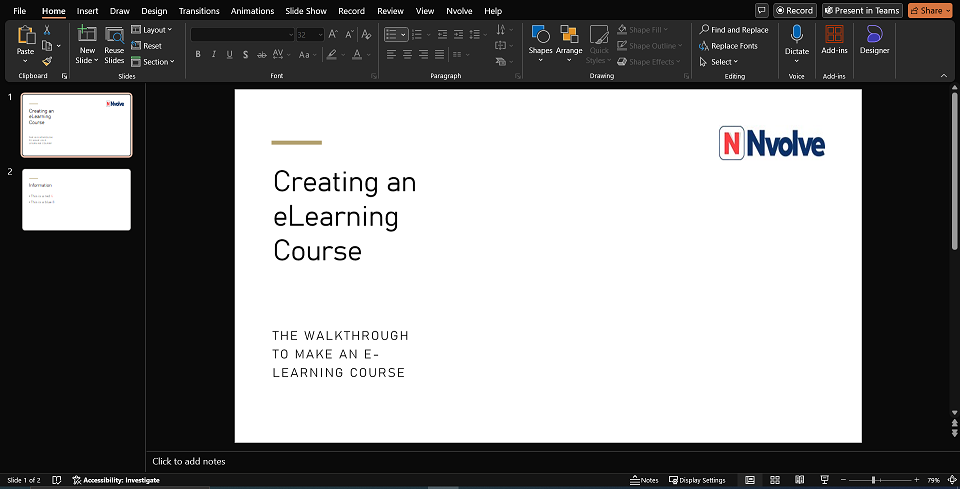The width and height of the screenshot is (960, 489).
Task: Switch to the Slide Show tab
Action: pos(306,10)
